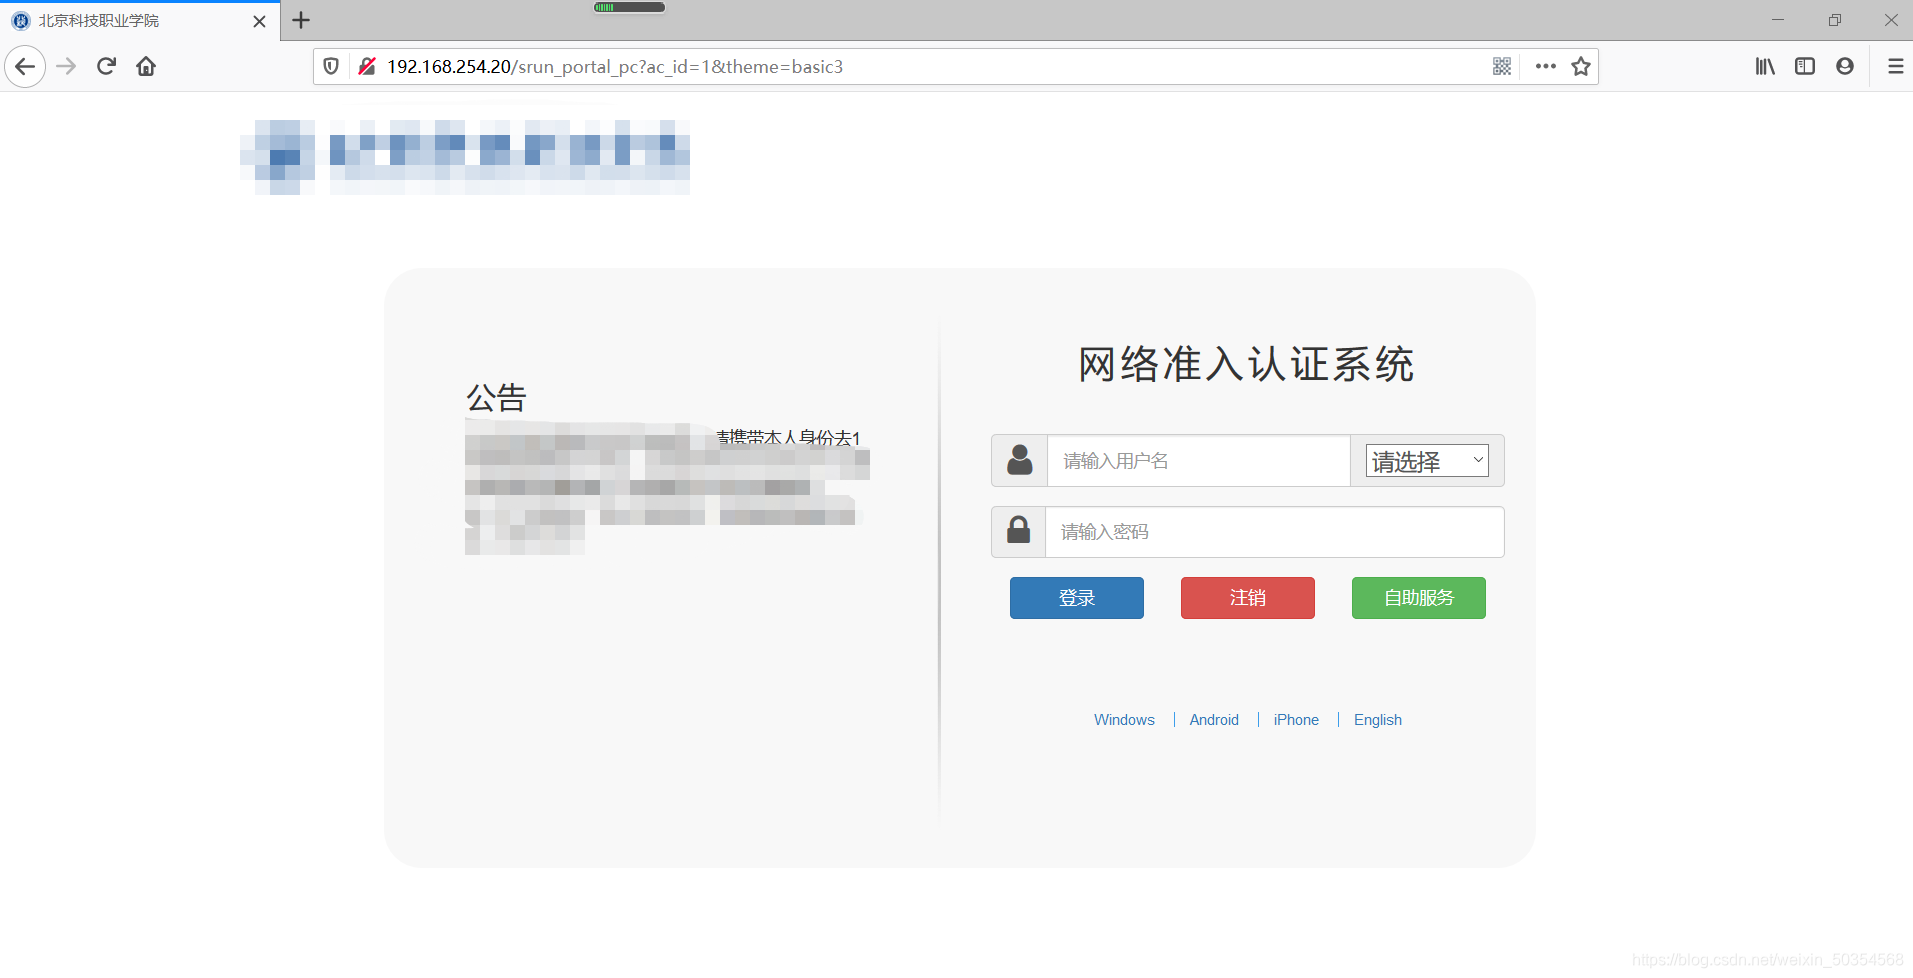Open the QR code icon in address bar
1913x978 pixels.
tap(1502, 67)
